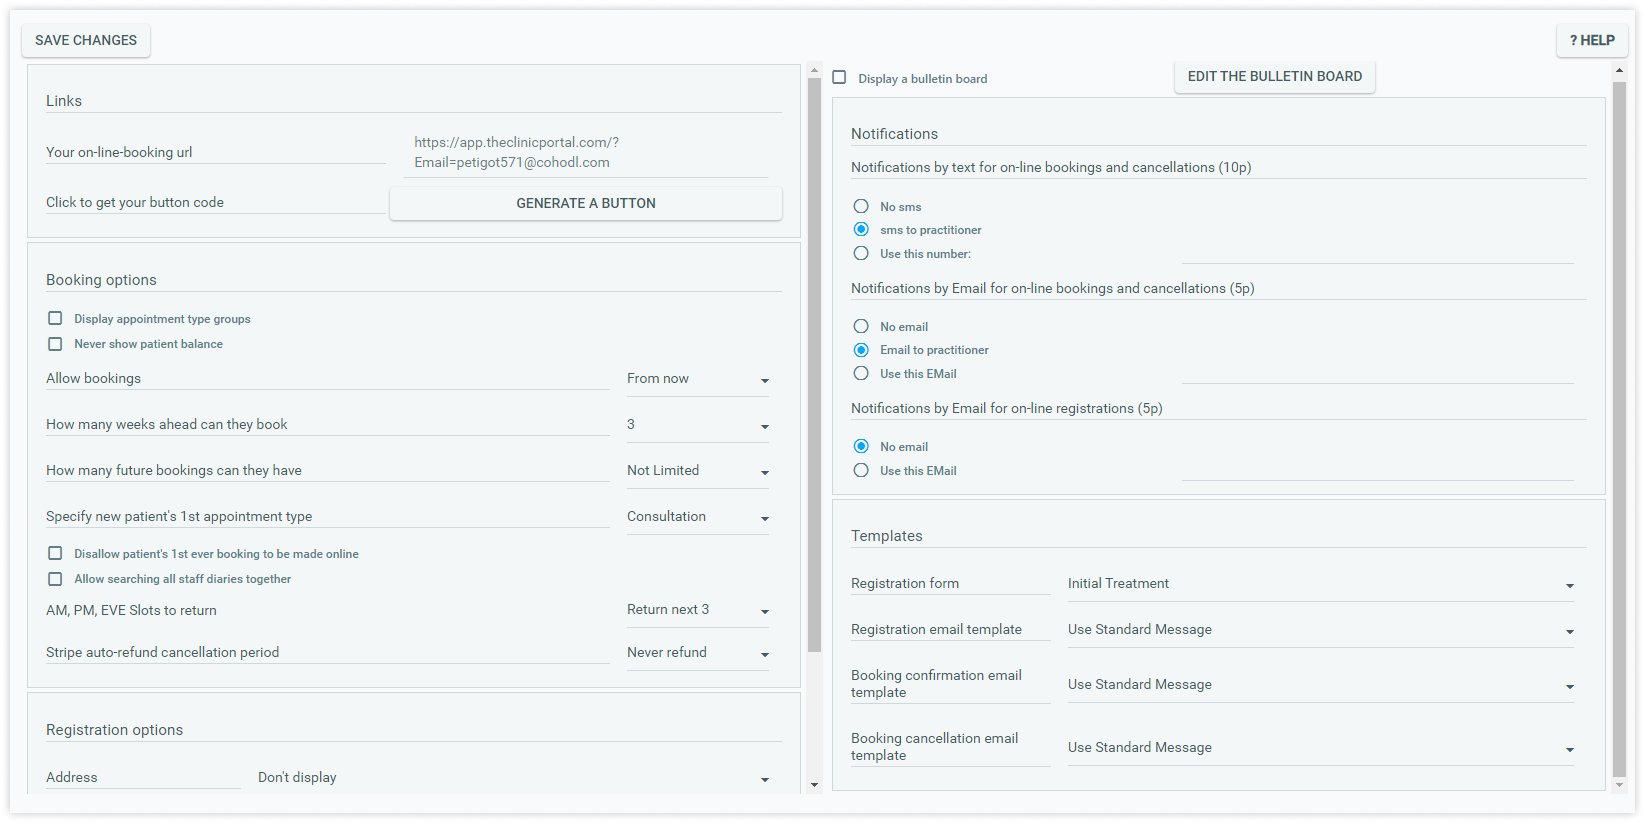Check Never show patient balance
Screen dimensions: 1645x823
[55, 343]
